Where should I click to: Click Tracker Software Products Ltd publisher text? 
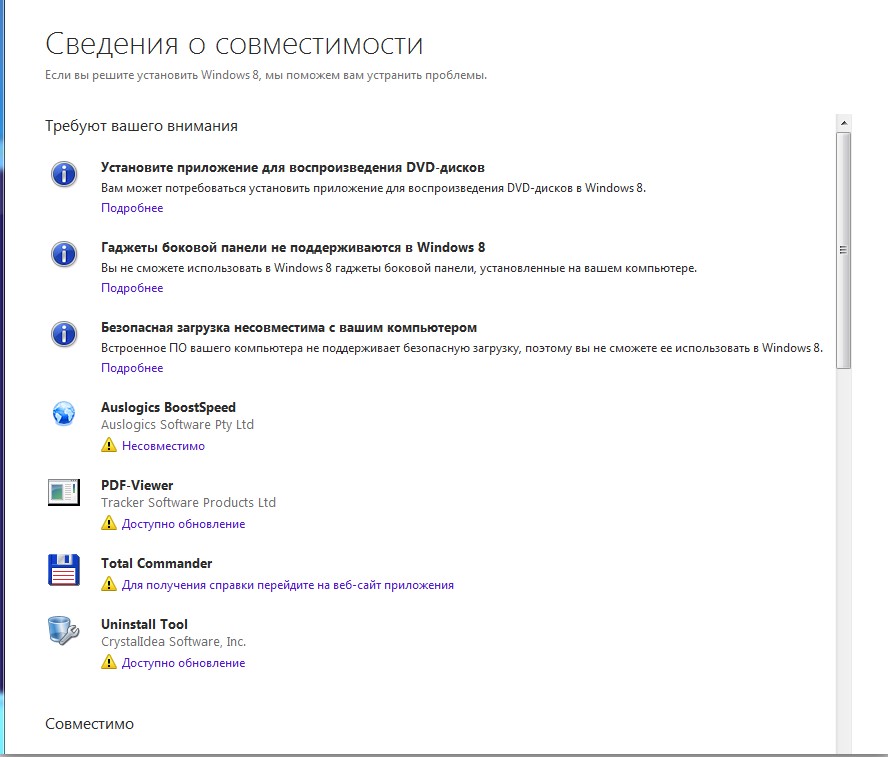coord(188,503)
